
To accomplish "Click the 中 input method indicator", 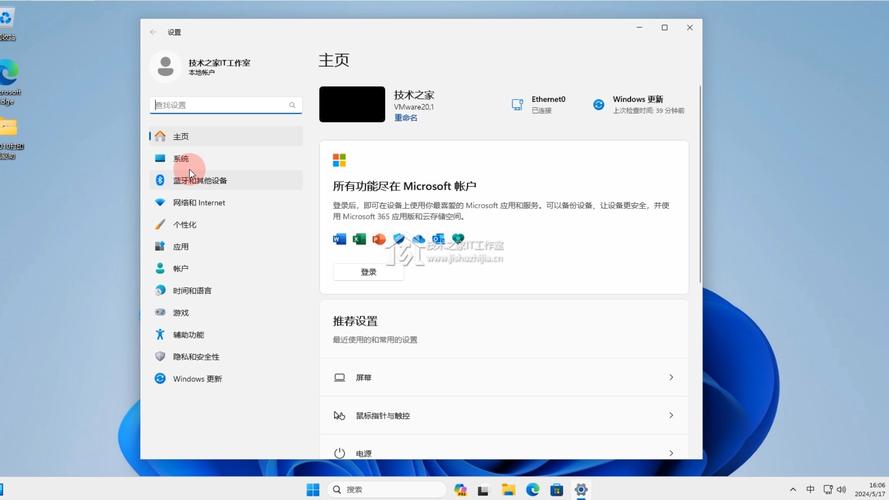I will (x=810, y=489).
